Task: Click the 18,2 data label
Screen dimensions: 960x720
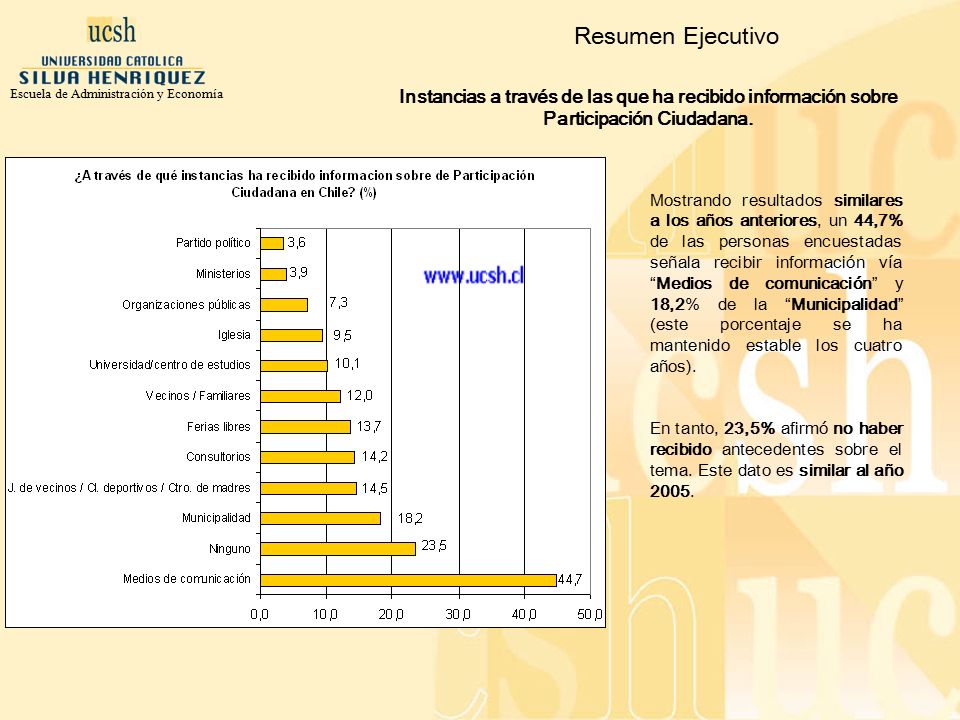Action: 410,519
